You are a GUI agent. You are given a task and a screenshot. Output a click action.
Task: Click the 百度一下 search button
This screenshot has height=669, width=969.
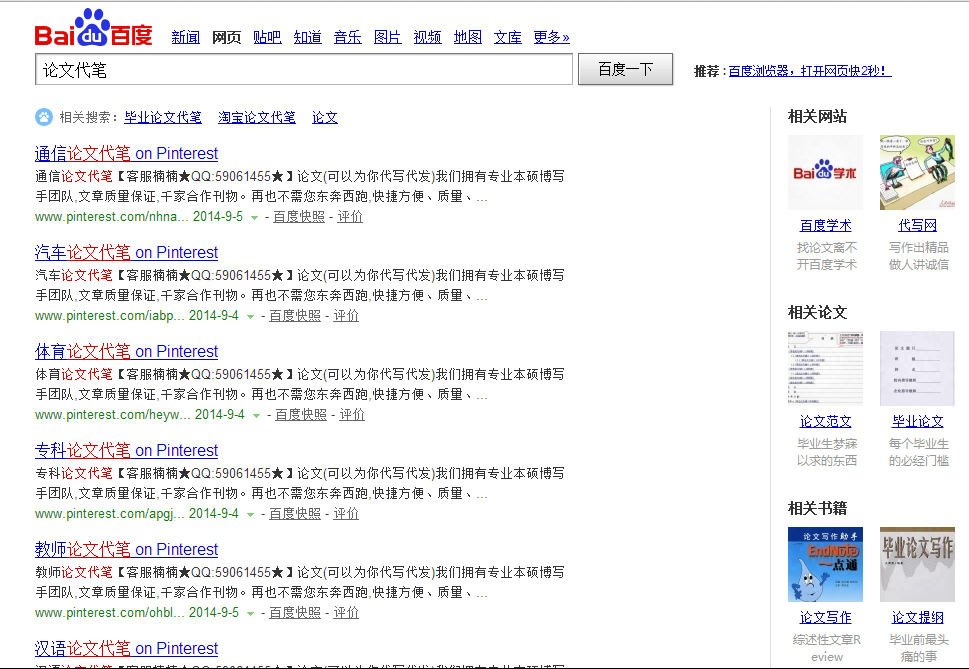click(625, 69)
